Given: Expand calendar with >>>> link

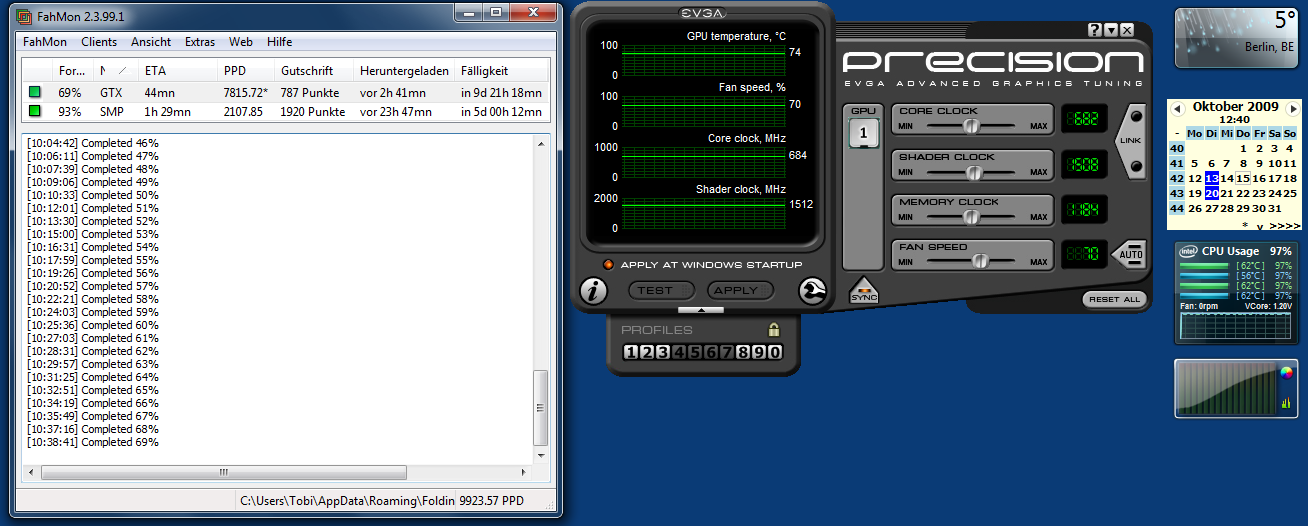Looking at the screenshot, I should 1283,226.
